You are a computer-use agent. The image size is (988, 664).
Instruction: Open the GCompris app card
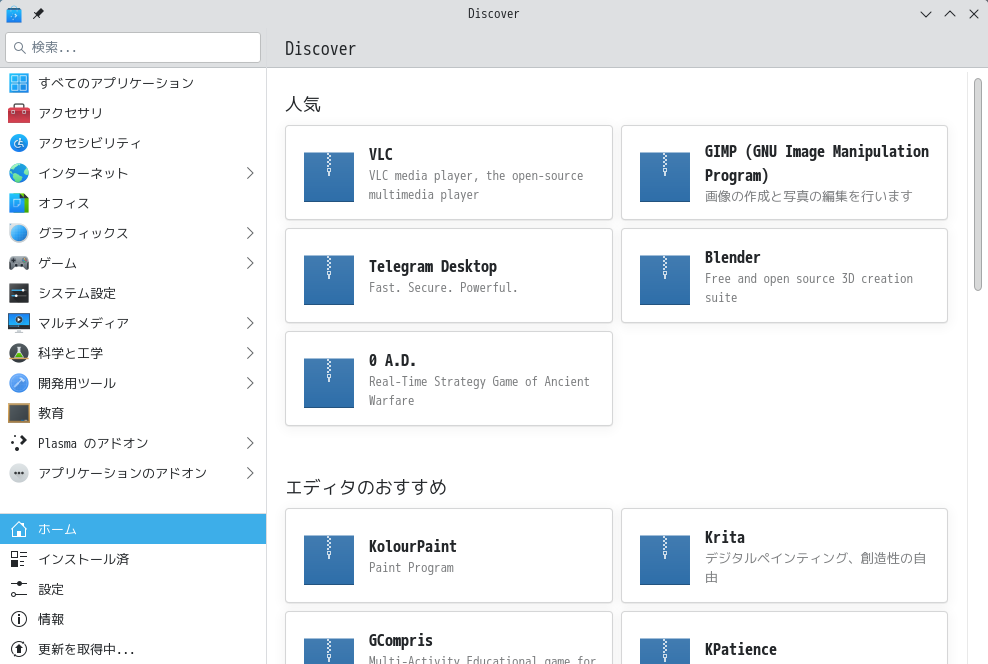[449, 638]
